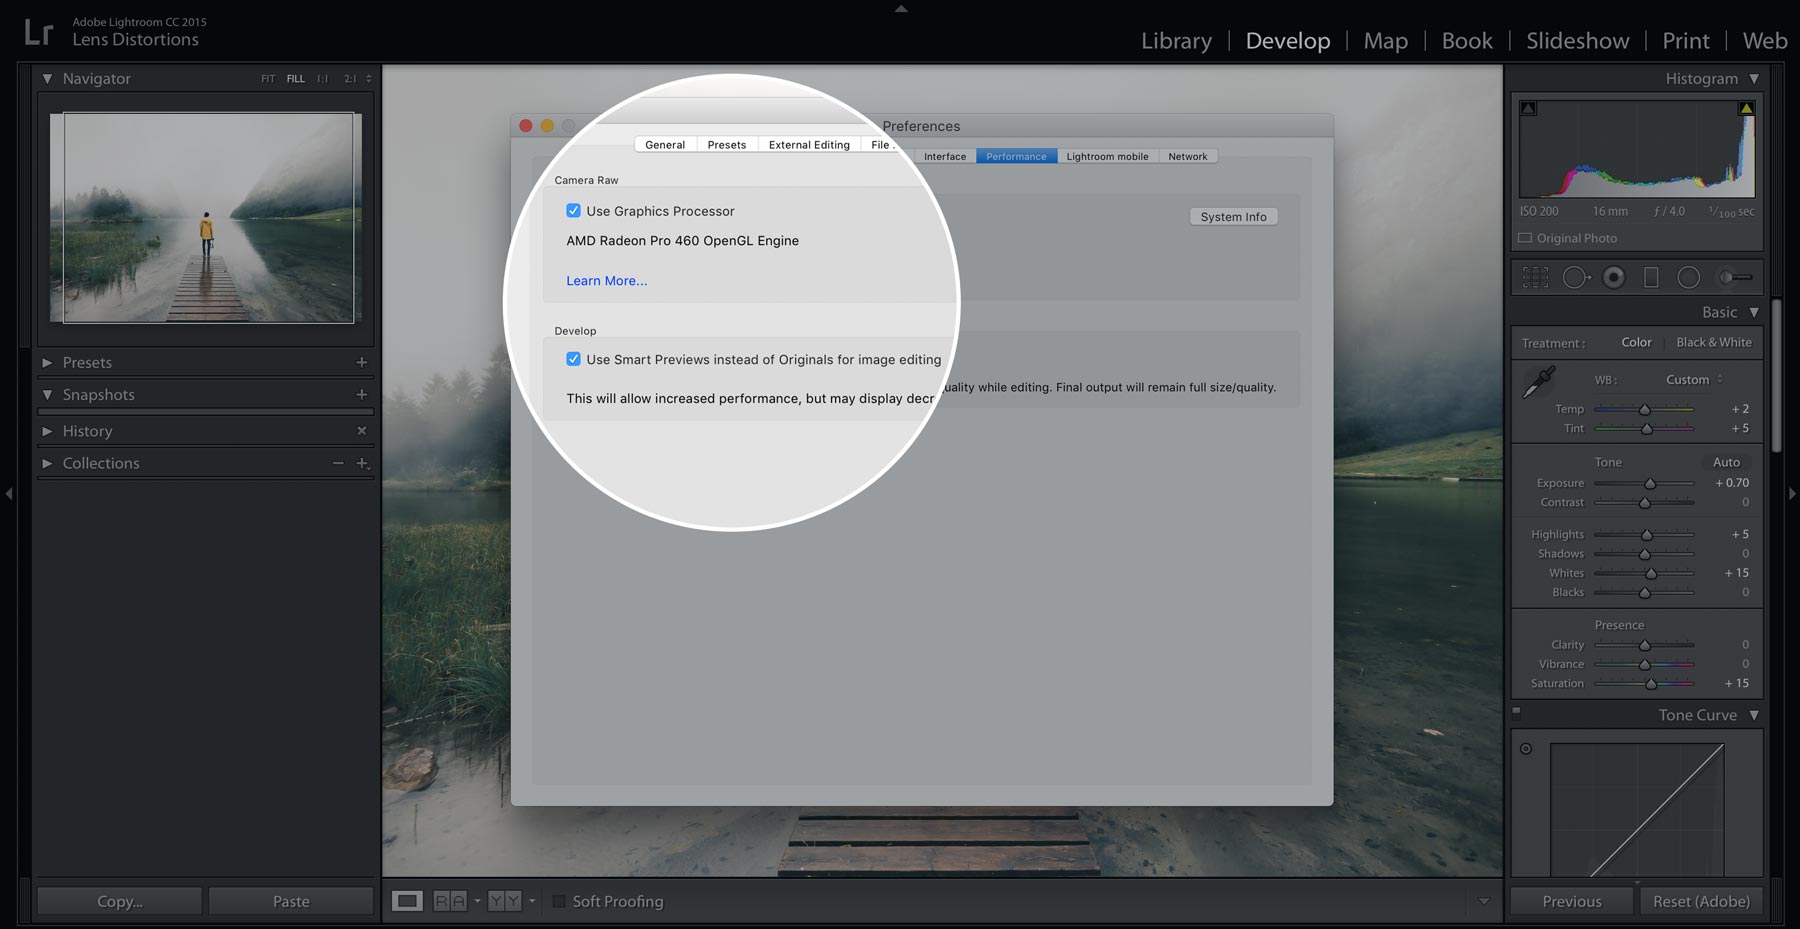Select the Radial Filter tool

click(x=1689, y=277)
